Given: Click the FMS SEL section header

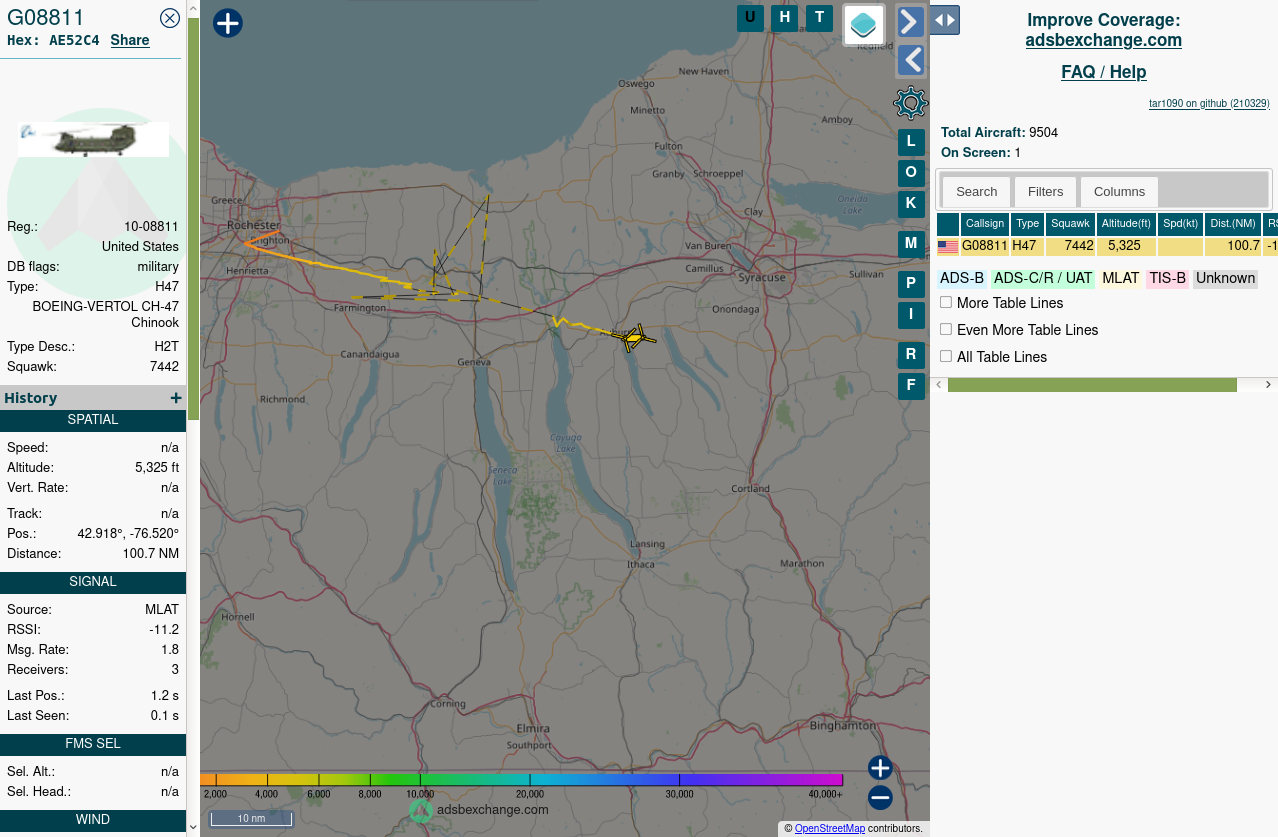Looking at the screenshot, I should tap(93, 744).
